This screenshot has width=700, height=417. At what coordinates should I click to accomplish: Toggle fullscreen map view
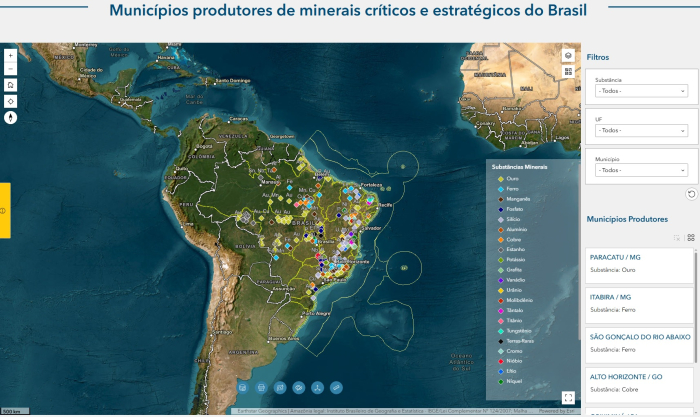click(568, 397)
